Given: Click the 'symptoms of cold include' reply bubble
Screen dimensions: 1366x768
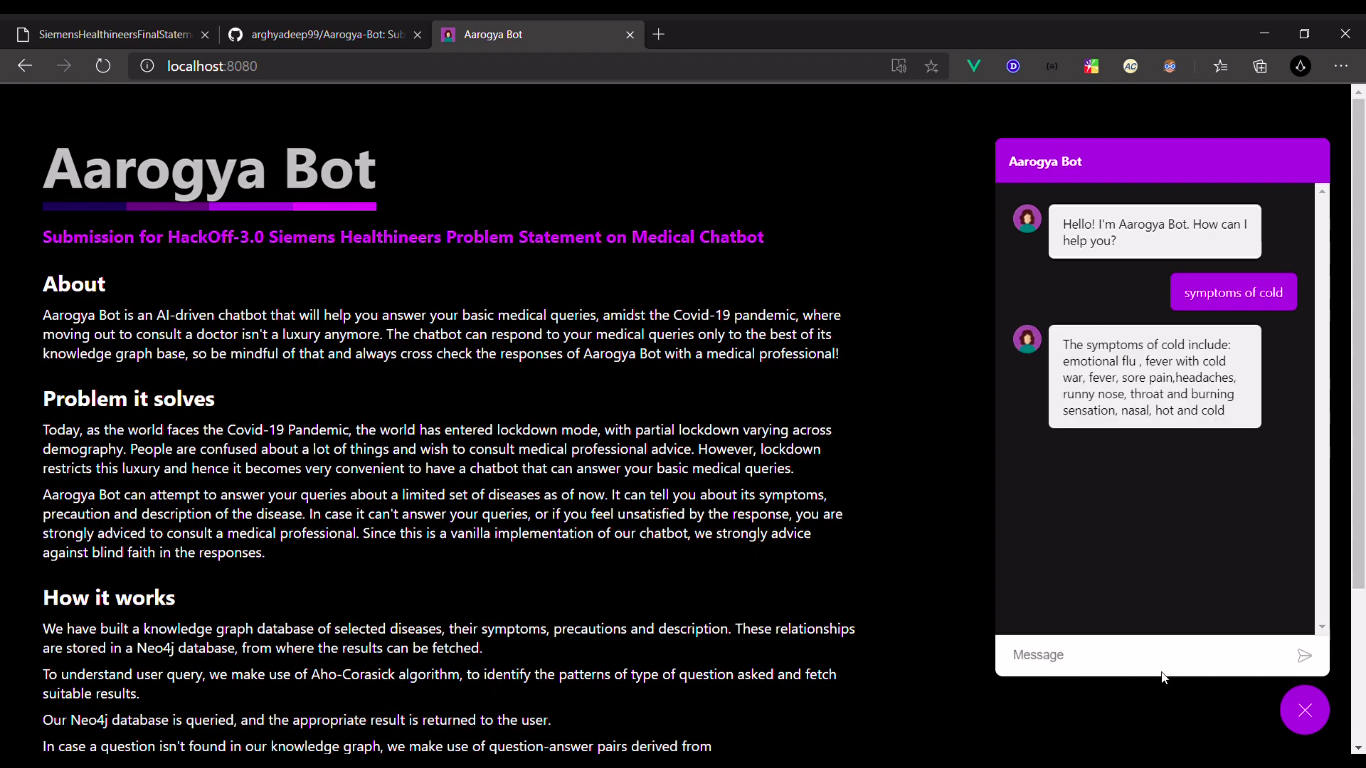Looking at the screenshot, I should [1155, 377].
